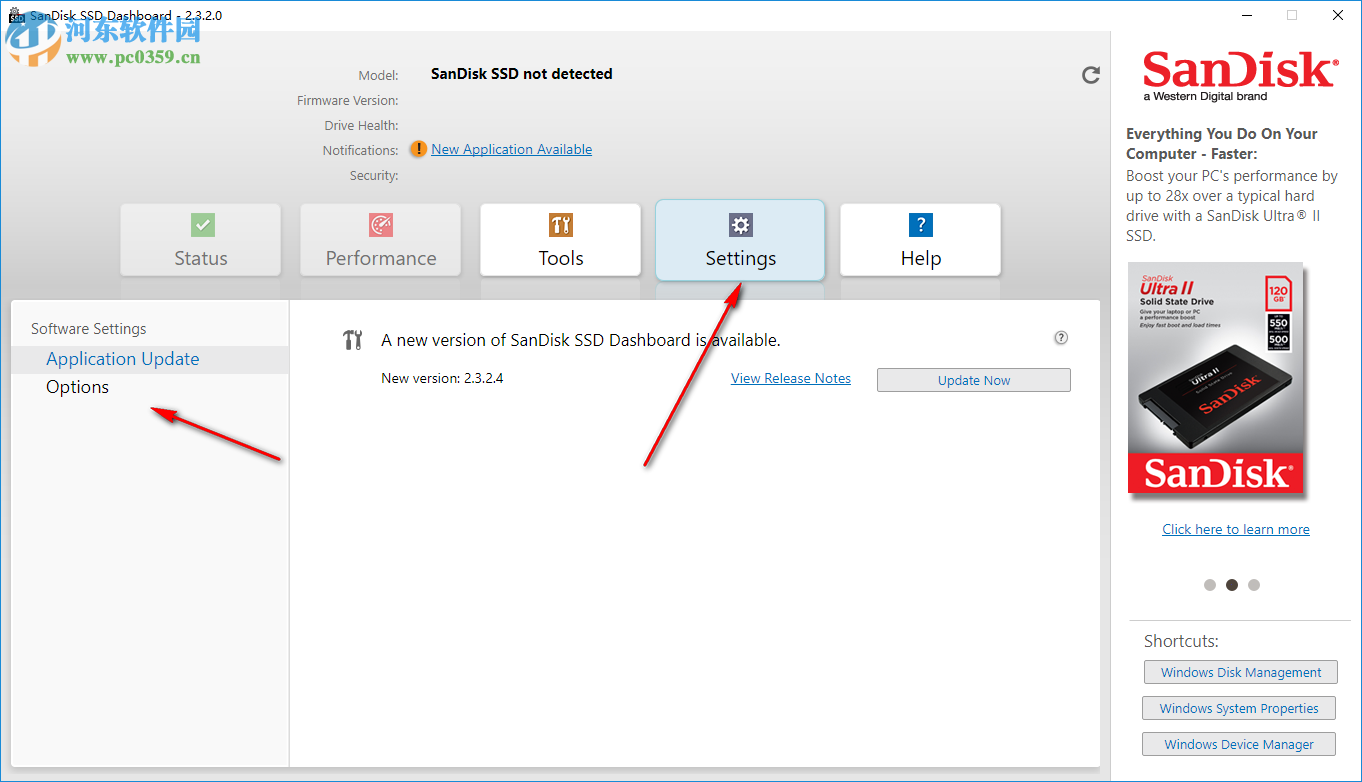Viewport: 1362px width, 782px height.
Task: Close the SanDisk SSD Dashboard window
Action: (1338, 15)
